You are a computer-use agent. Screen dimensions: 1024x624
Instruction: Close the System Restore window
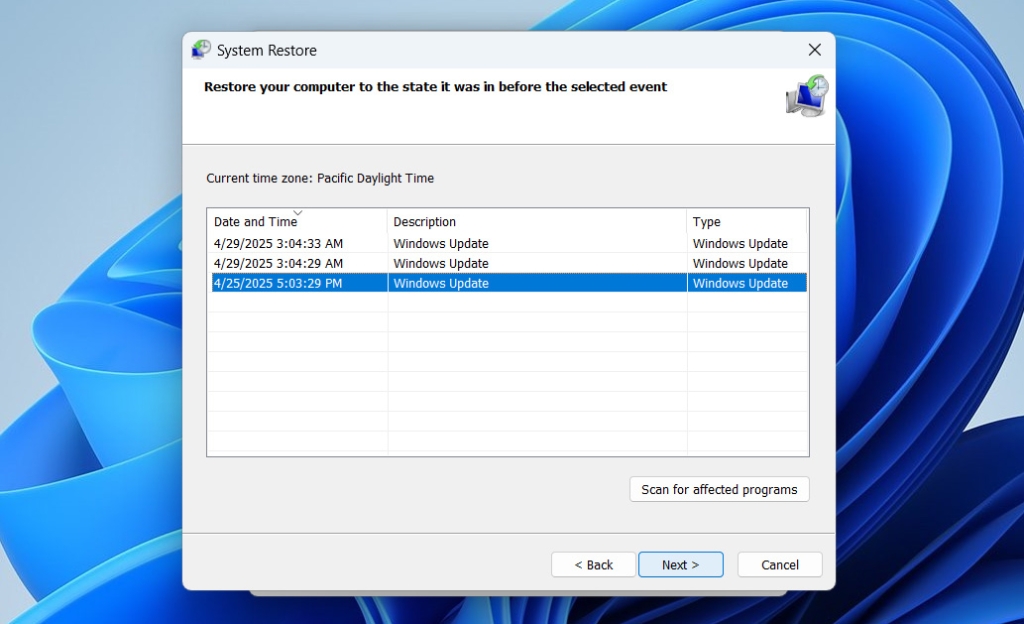coord(814,49)
